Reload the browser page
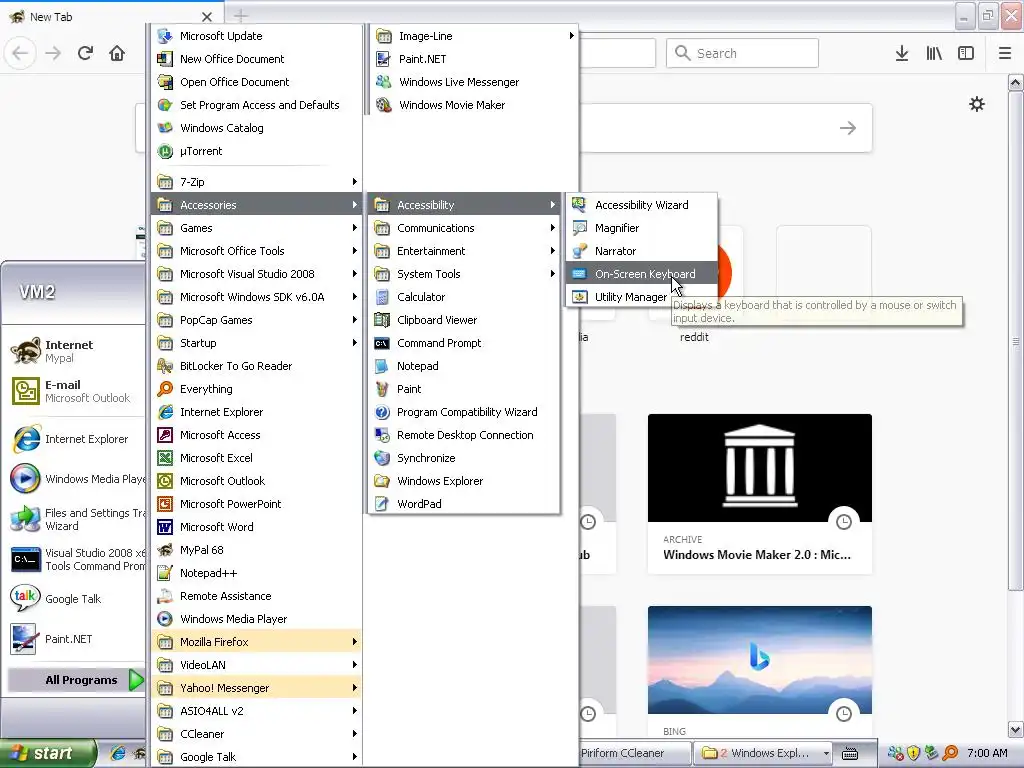1024x768 pixels. (86, 53)
